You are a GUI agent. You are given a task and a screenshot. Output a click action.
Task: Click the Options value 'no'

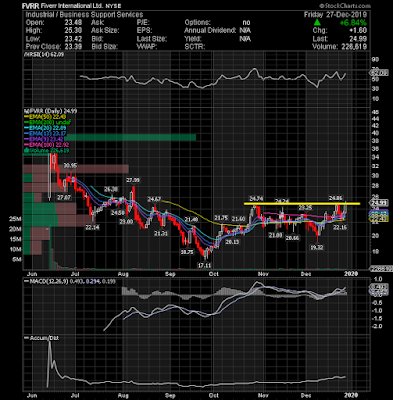pyautogui.click(x=246, y=23)
